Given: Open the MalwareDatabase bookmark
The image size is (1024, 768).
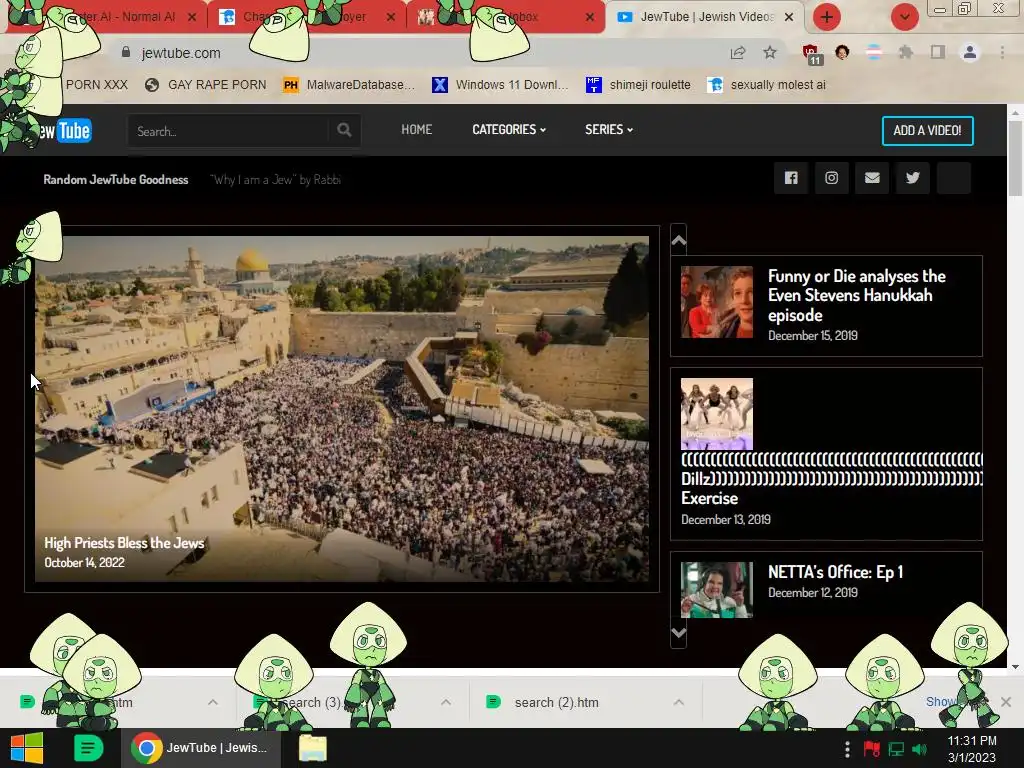Looking at the screenshot, I should click(349, 85).
